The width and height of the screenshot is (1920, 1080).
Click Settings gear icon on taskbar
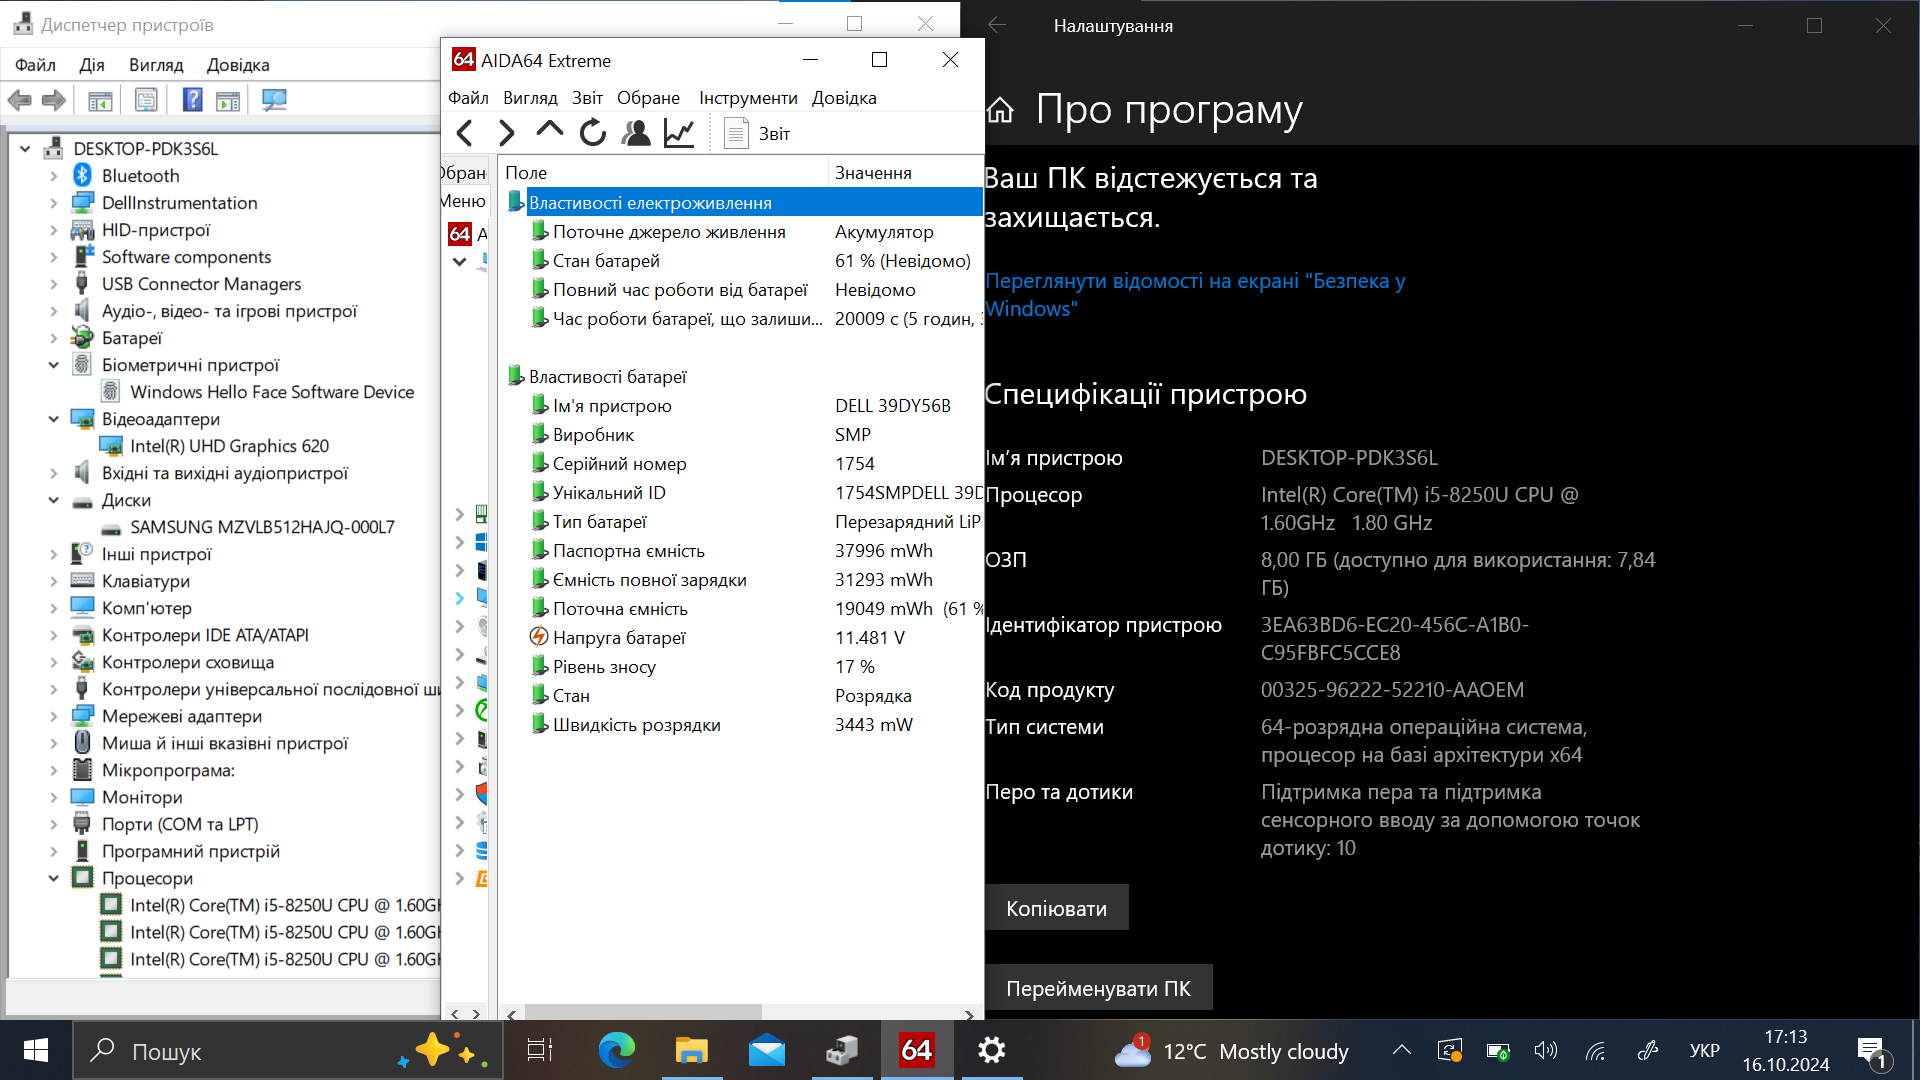(991, 1050)
